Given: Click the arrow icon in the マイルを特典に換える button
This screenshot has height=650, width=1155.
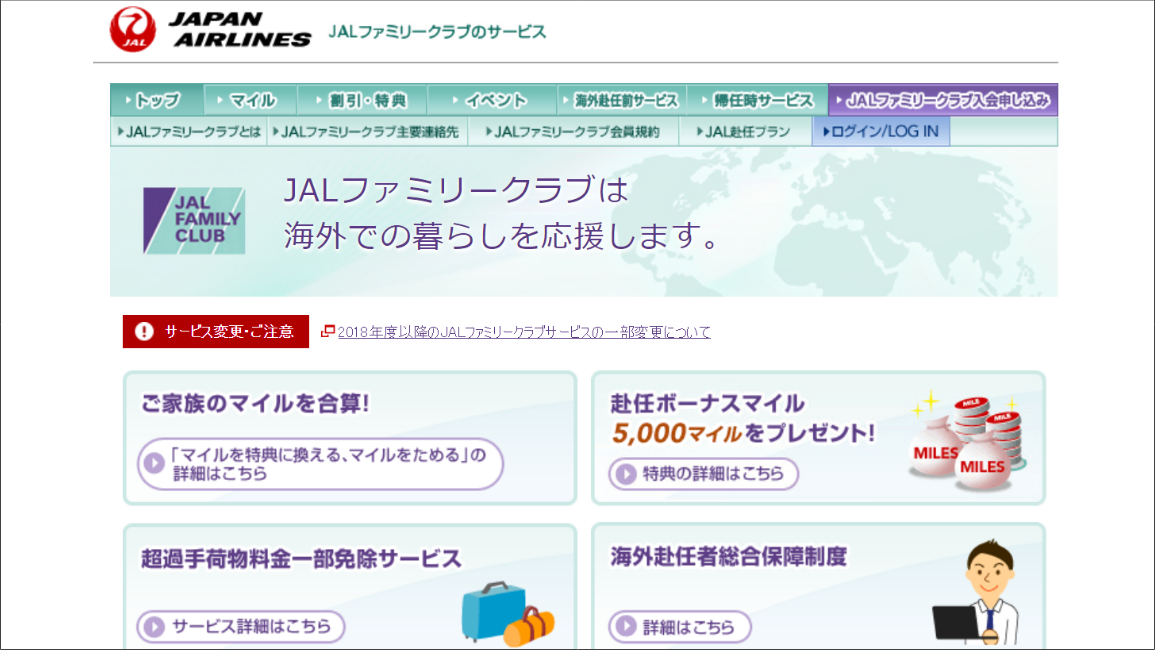Looking at the screenshot, I should tap(154, 464).
